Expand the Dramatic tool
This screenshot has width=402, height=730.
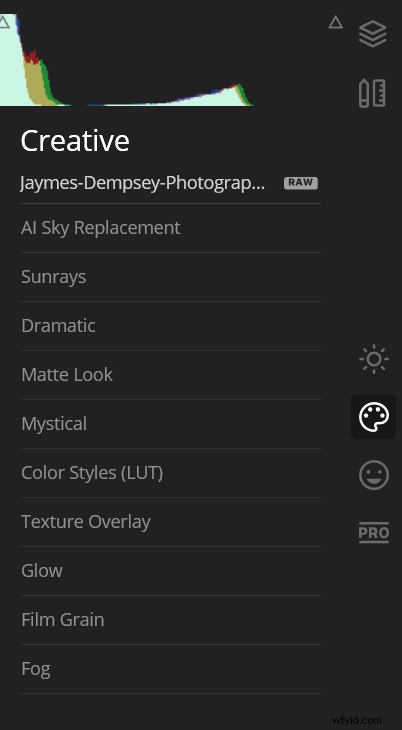pyautogui.click(x=170, y=326)
